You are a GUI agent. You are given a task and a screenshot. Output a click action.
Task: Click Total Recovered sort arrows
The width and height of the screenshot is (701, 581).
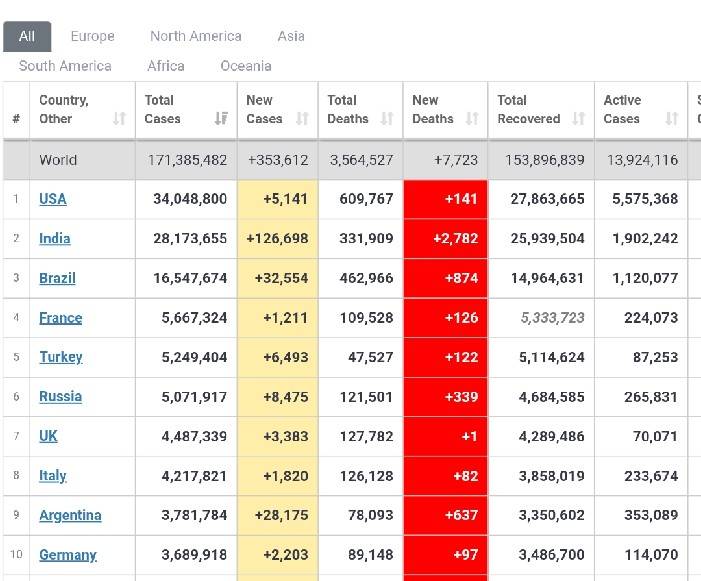click(578, 119)
